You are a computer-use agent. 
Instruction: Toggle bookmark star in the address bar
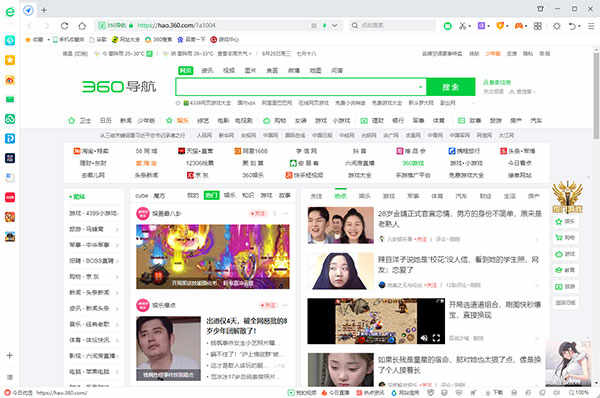pos(314,26)
